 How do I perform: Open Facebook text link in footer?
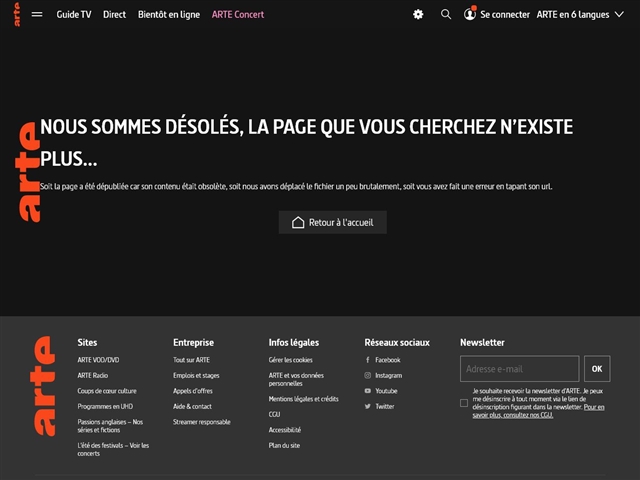[x=388, y=360]
